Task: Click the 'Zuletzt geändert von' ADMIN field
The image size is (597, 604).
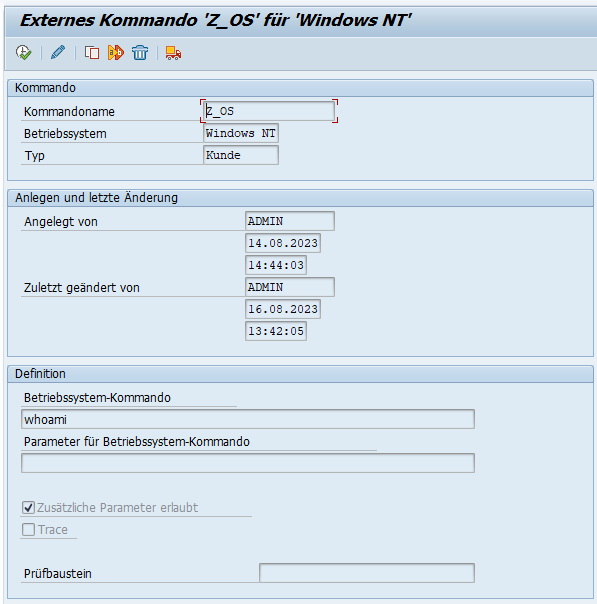Action: pos(290,287)
